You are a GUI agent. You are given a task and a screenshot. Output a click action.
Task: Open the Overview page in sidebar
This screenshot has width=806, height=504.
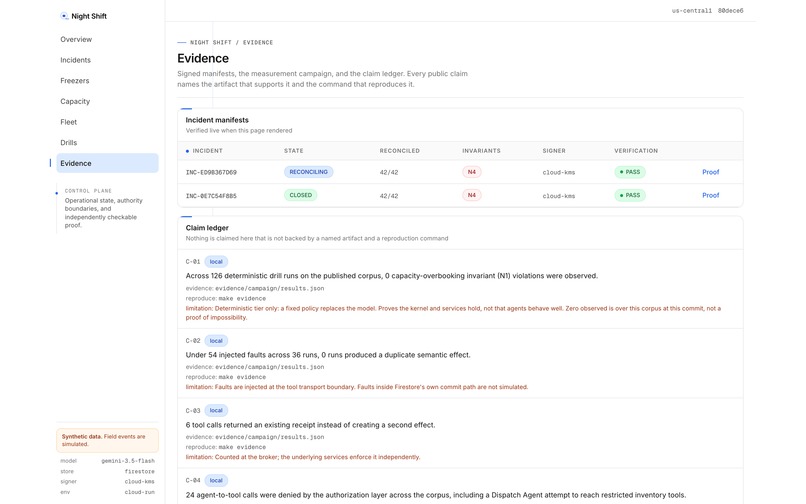click(76, 39)
